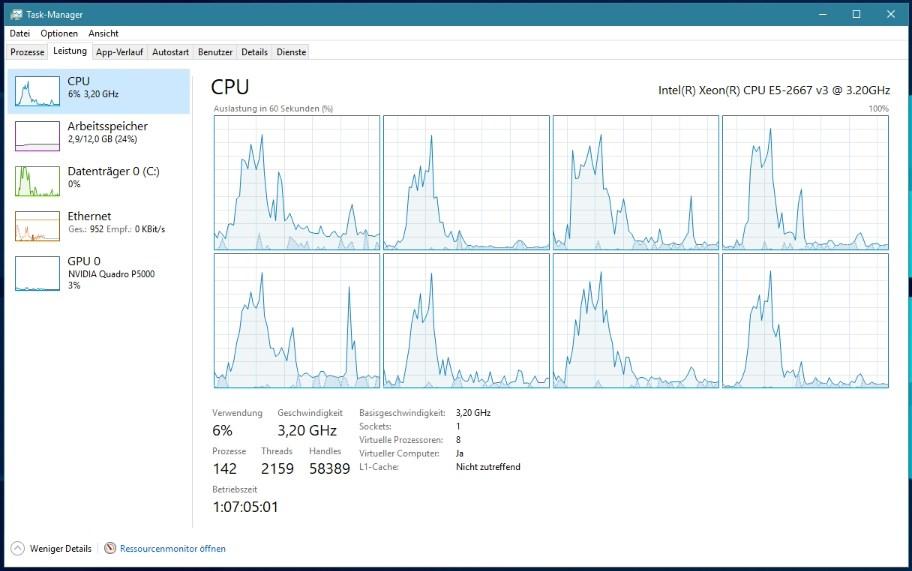Select the CPU mini graph thumbnail
912x571 pixels.
point(37,92)
